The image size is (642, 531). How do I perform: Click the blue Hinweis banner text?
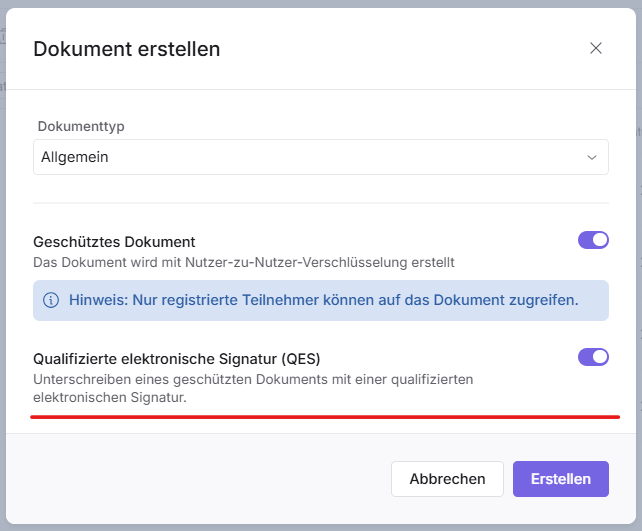tap(323, 300)
